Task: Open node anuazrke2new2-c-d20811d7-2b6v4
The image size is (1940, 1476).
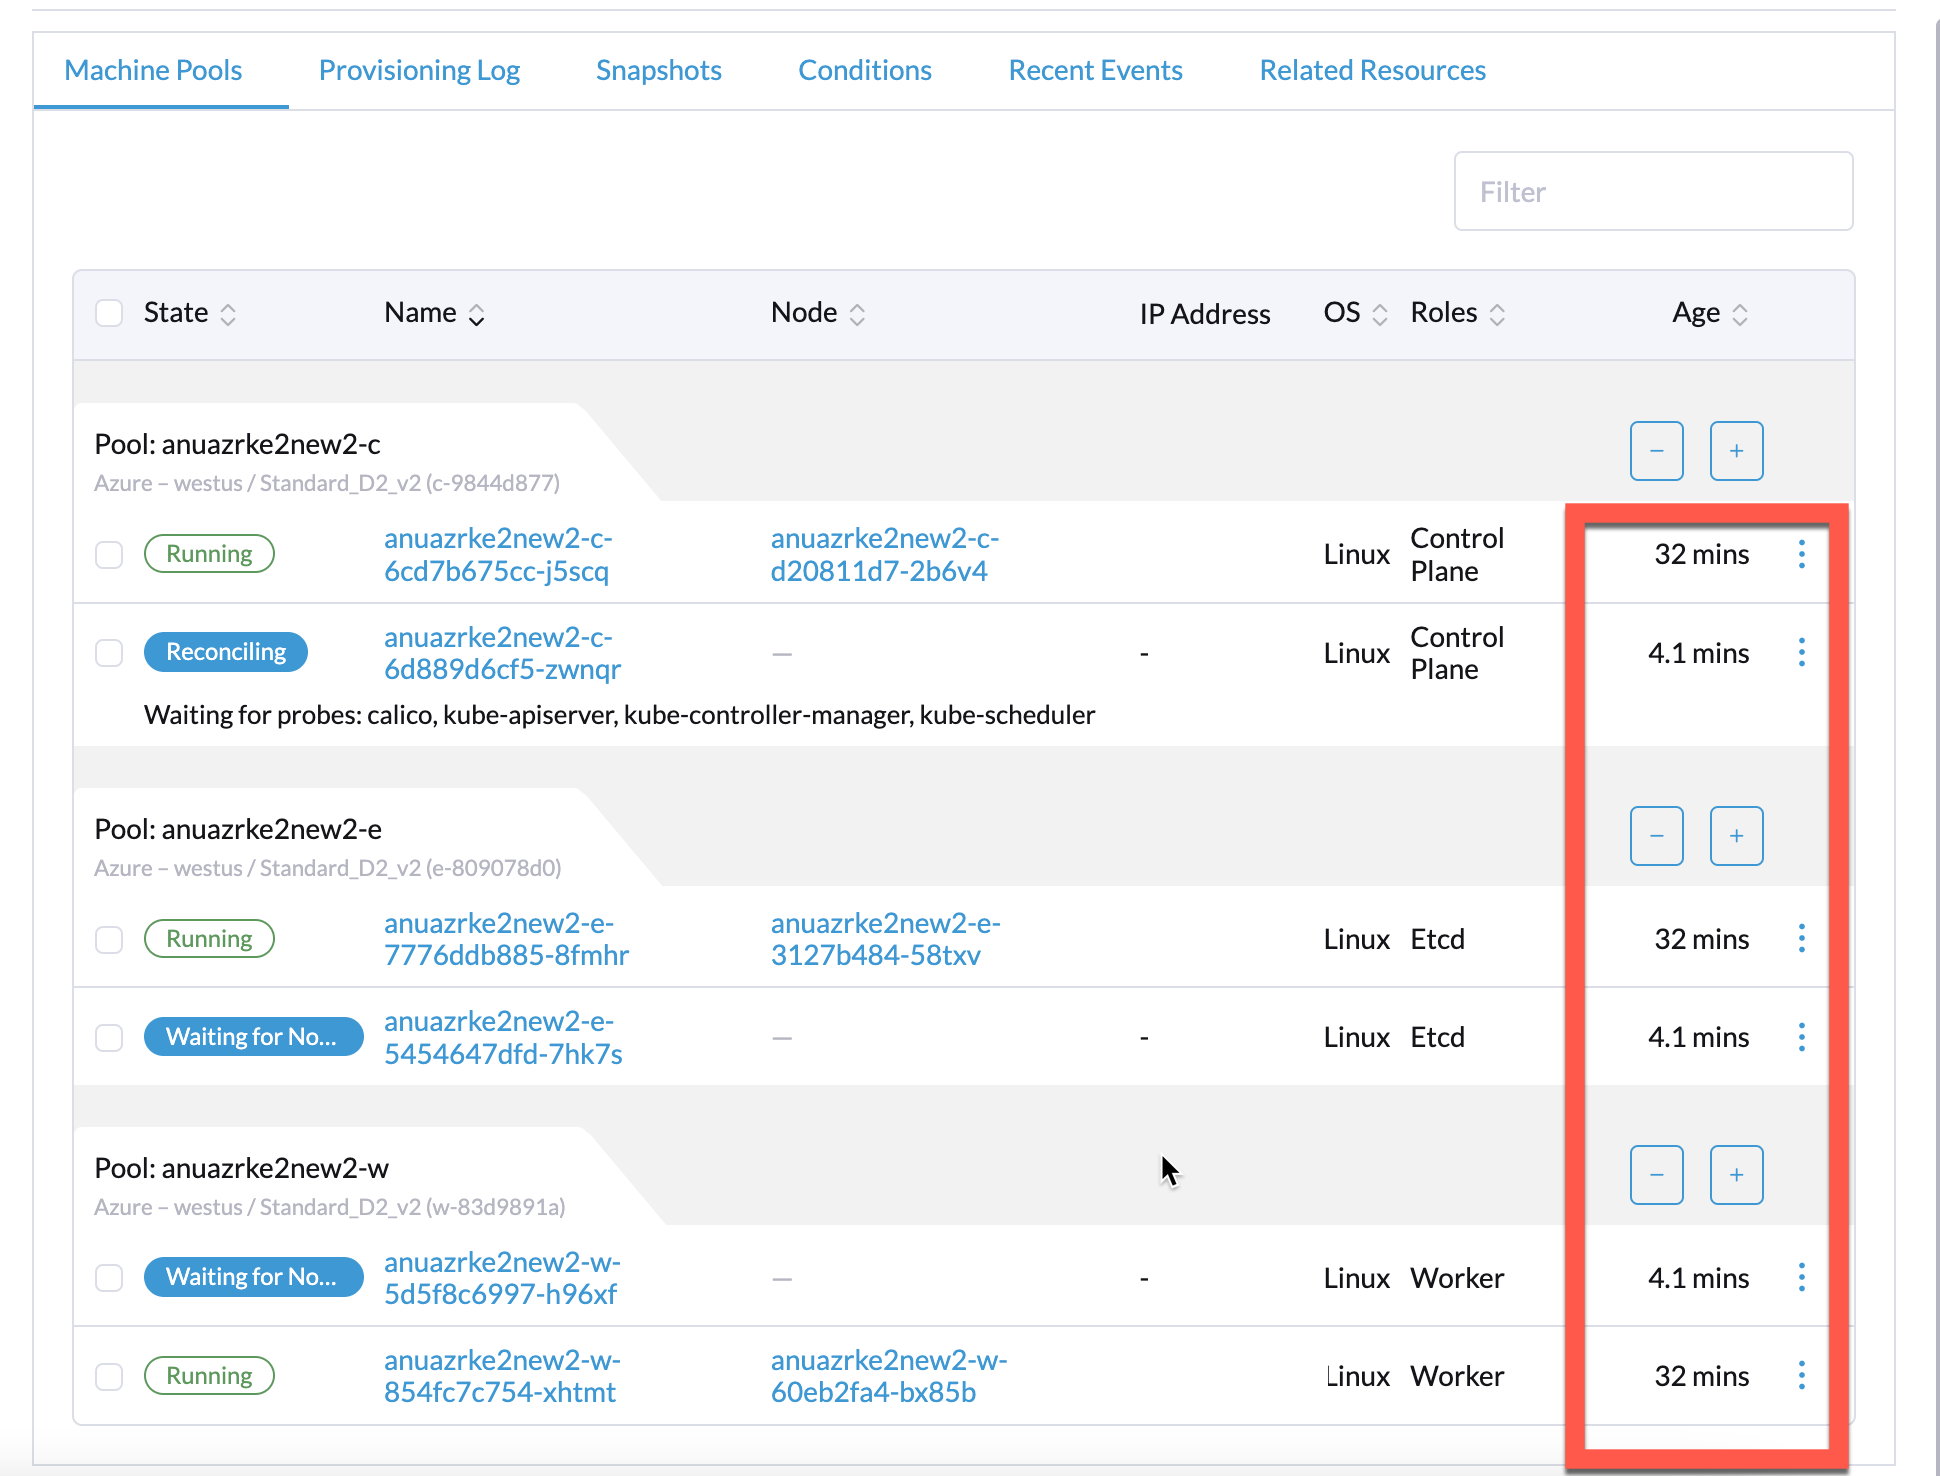Action: (x=884, y=555)
